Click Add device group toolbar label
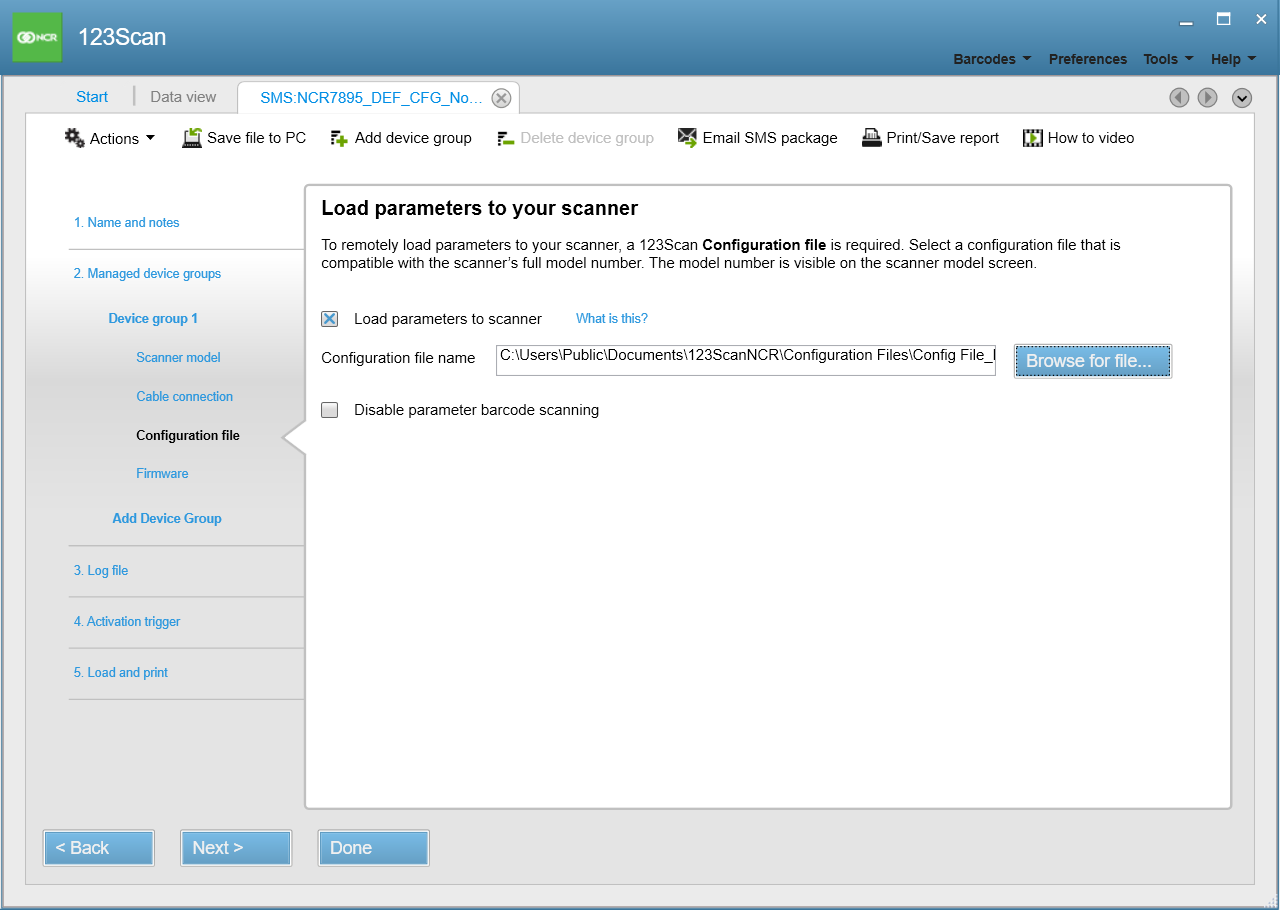The width and height of the screenshot is (1280, 910). tap(413, 138)
